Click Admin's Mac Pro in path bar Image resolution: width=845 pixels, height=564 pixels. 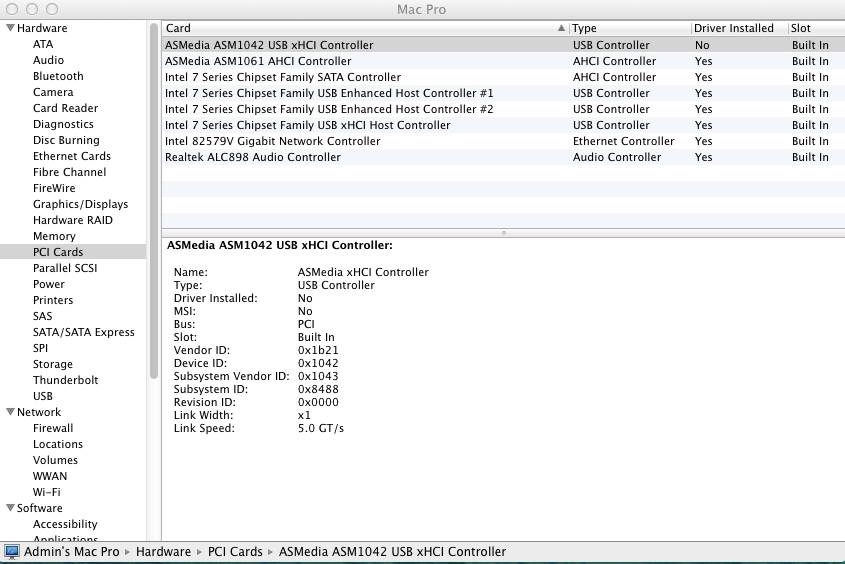(x=72, y=552)
